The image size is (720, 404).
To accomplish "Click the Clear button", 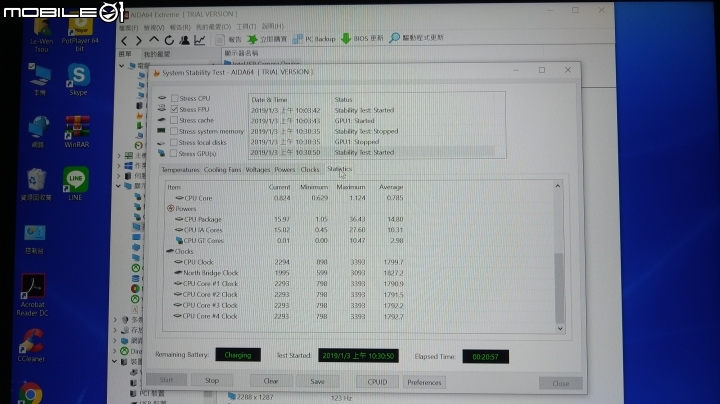I will 271,381.
